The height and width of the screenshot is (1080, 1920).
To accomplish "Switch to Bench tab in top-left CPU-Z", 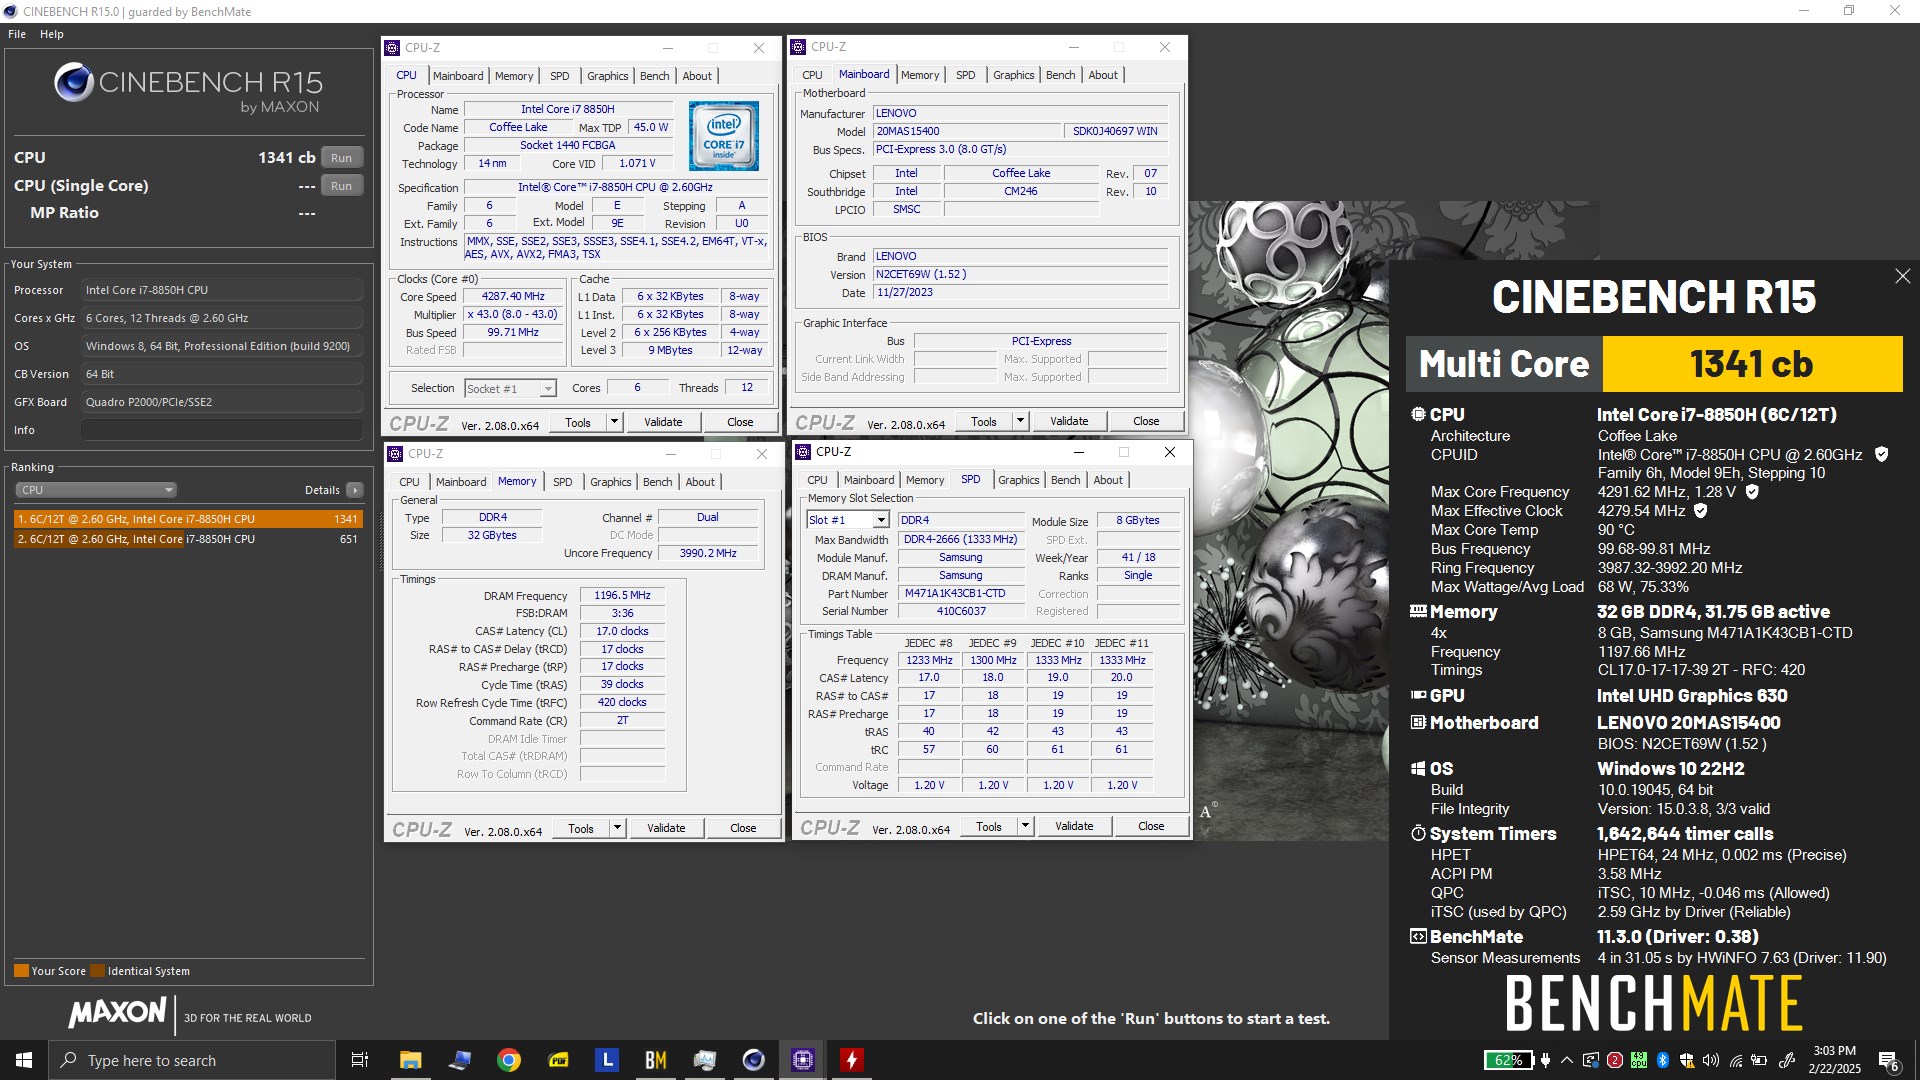I will (x=654, y=76).
